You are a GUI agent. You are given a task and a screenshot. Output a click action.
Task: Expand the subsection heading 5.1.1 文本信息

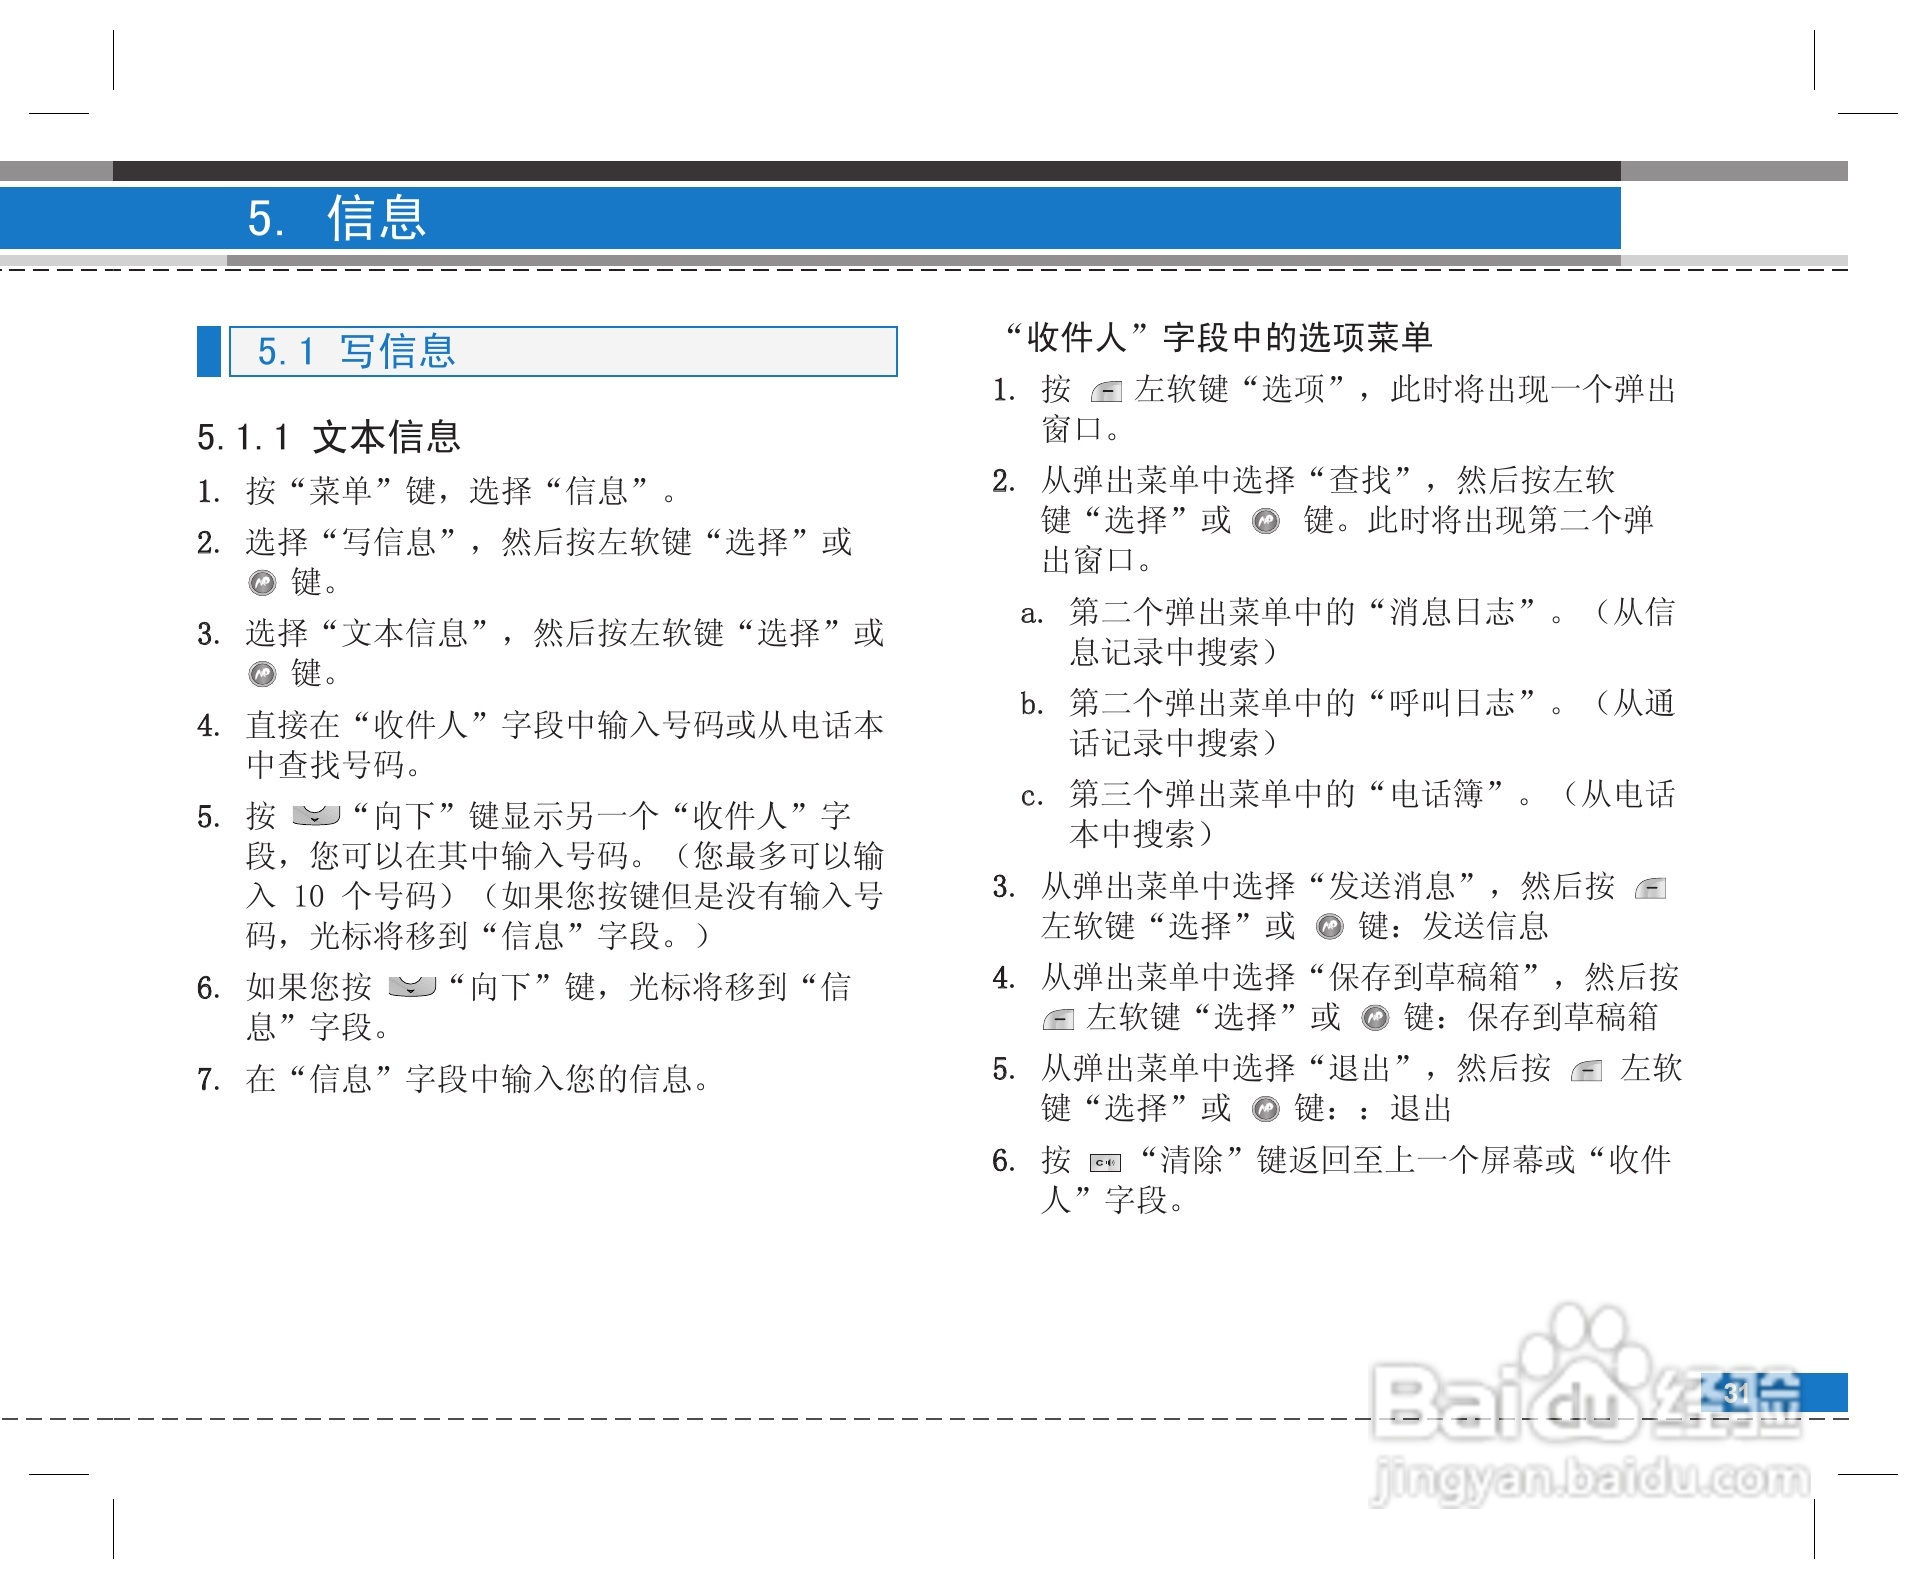tap(330, 437)
